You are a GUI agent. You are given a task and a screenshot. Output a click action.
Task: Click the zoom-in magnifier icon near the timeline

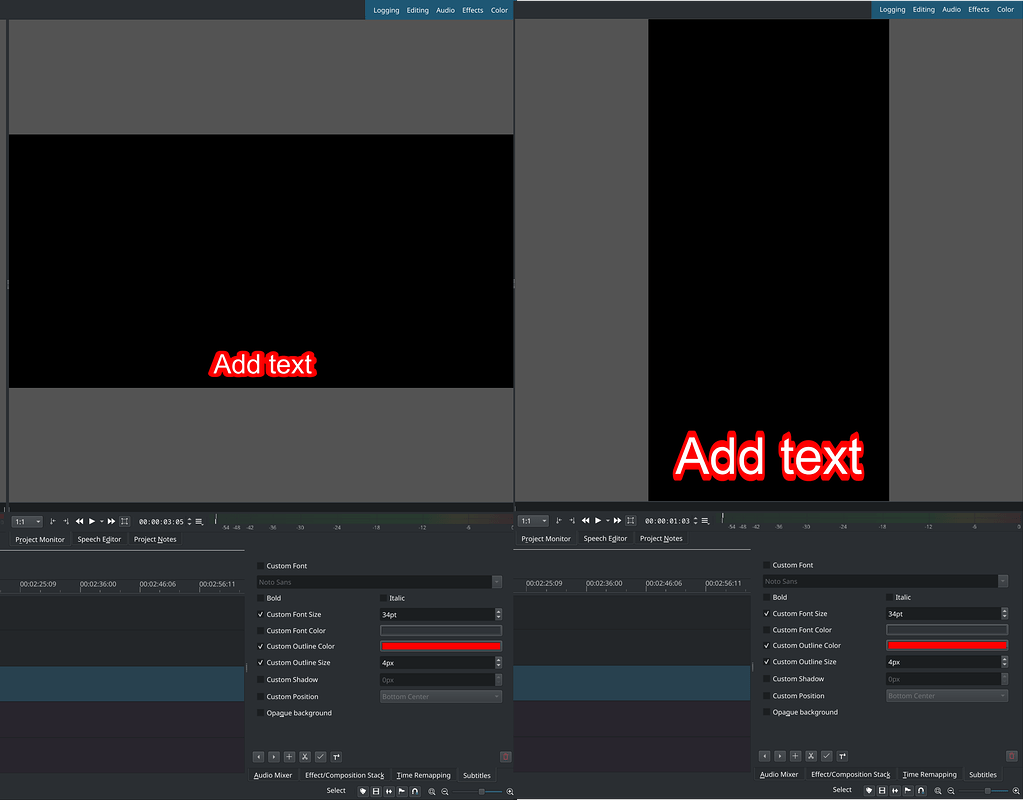click(x=432, y=790)
